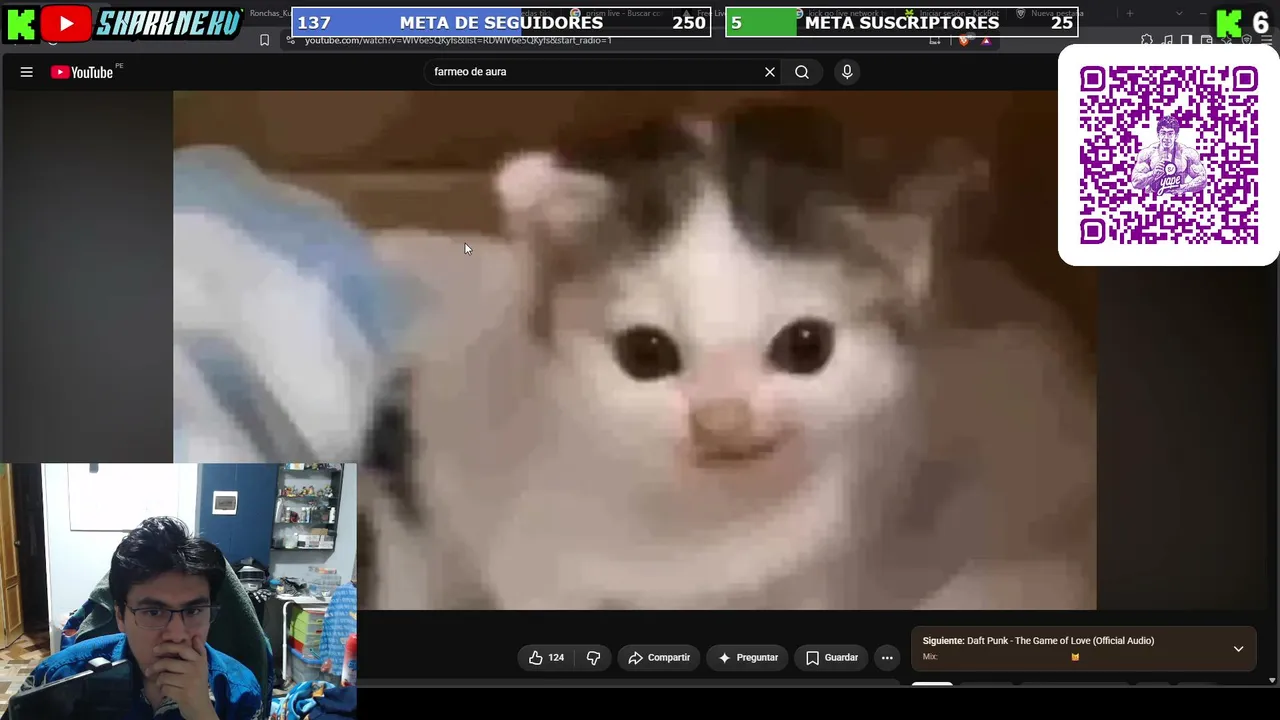The height and width of the screenshot is (720, 1280).
Task: Open the Compartir share dialog
Action: tap(659, 658)
